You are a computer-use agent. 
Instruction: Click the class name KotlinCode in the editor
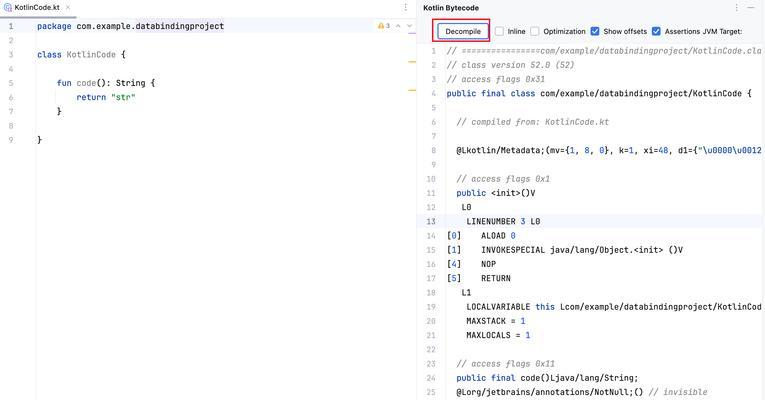click(x=91, y=55)
